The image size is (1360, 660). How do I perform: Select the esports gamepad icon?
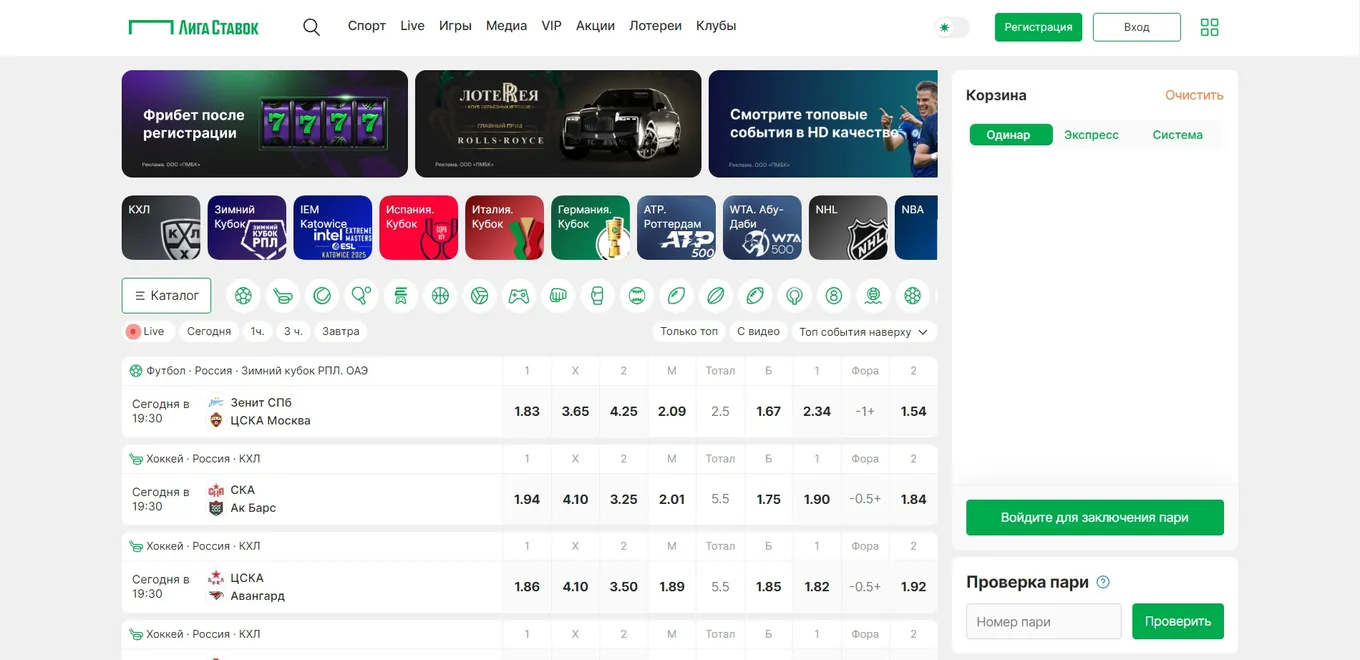(x=519, y=296)
